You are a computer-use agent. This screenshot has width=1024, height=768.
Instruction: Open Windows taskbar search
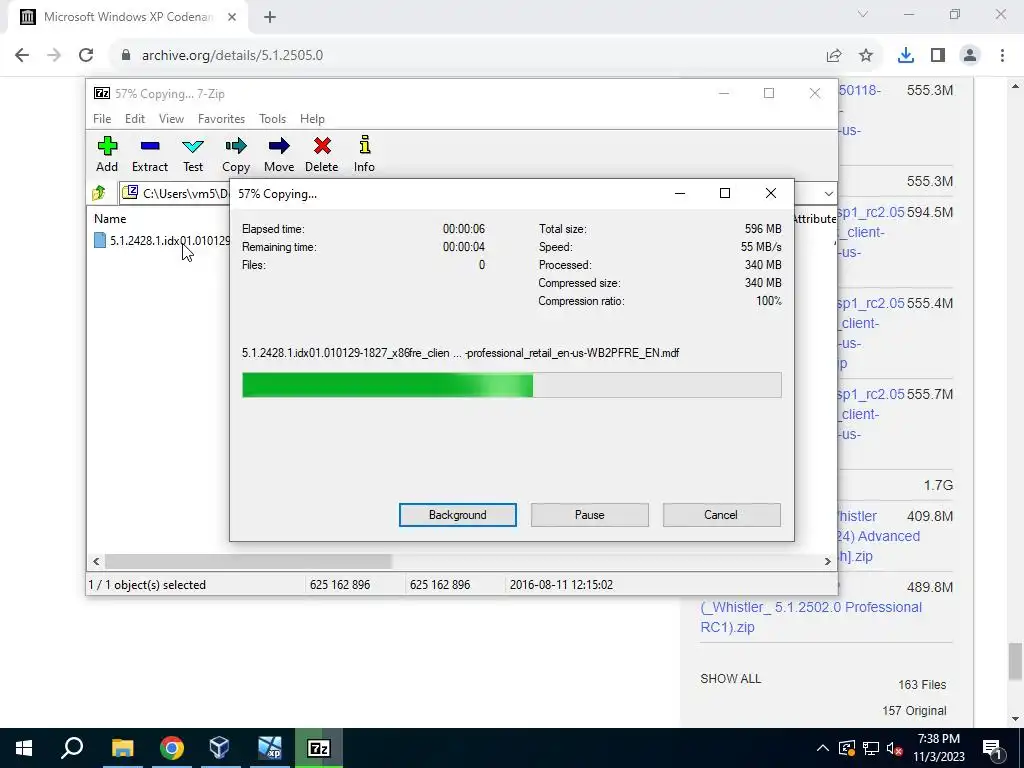pos(72,748)
